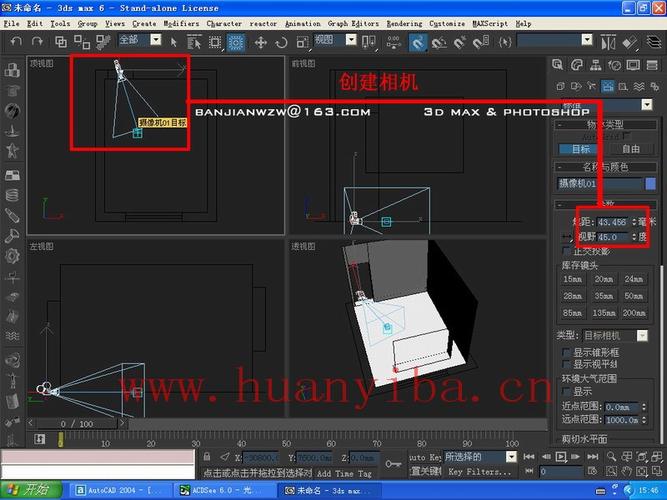667x500 pixels.
Task: Open the 所选择的 key filter dropdown
Action: [x=511, y=457]
